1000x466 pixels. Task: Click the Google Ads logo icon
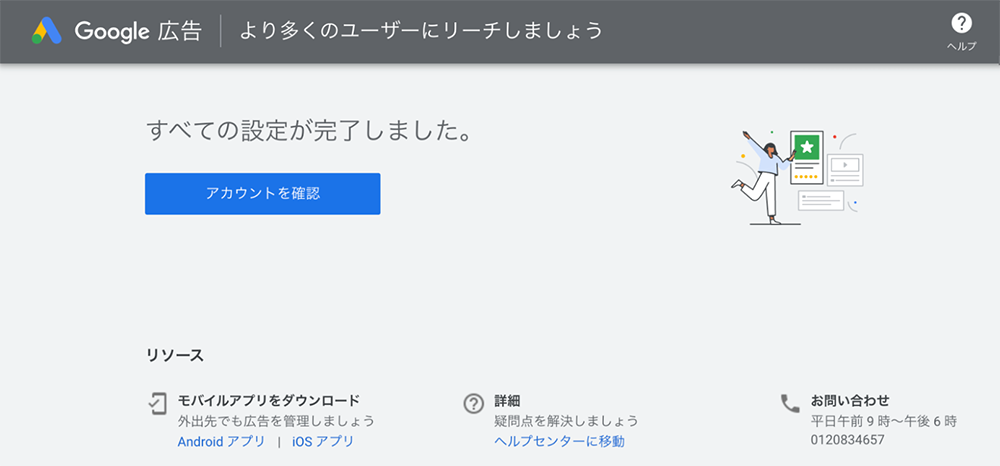47,31
